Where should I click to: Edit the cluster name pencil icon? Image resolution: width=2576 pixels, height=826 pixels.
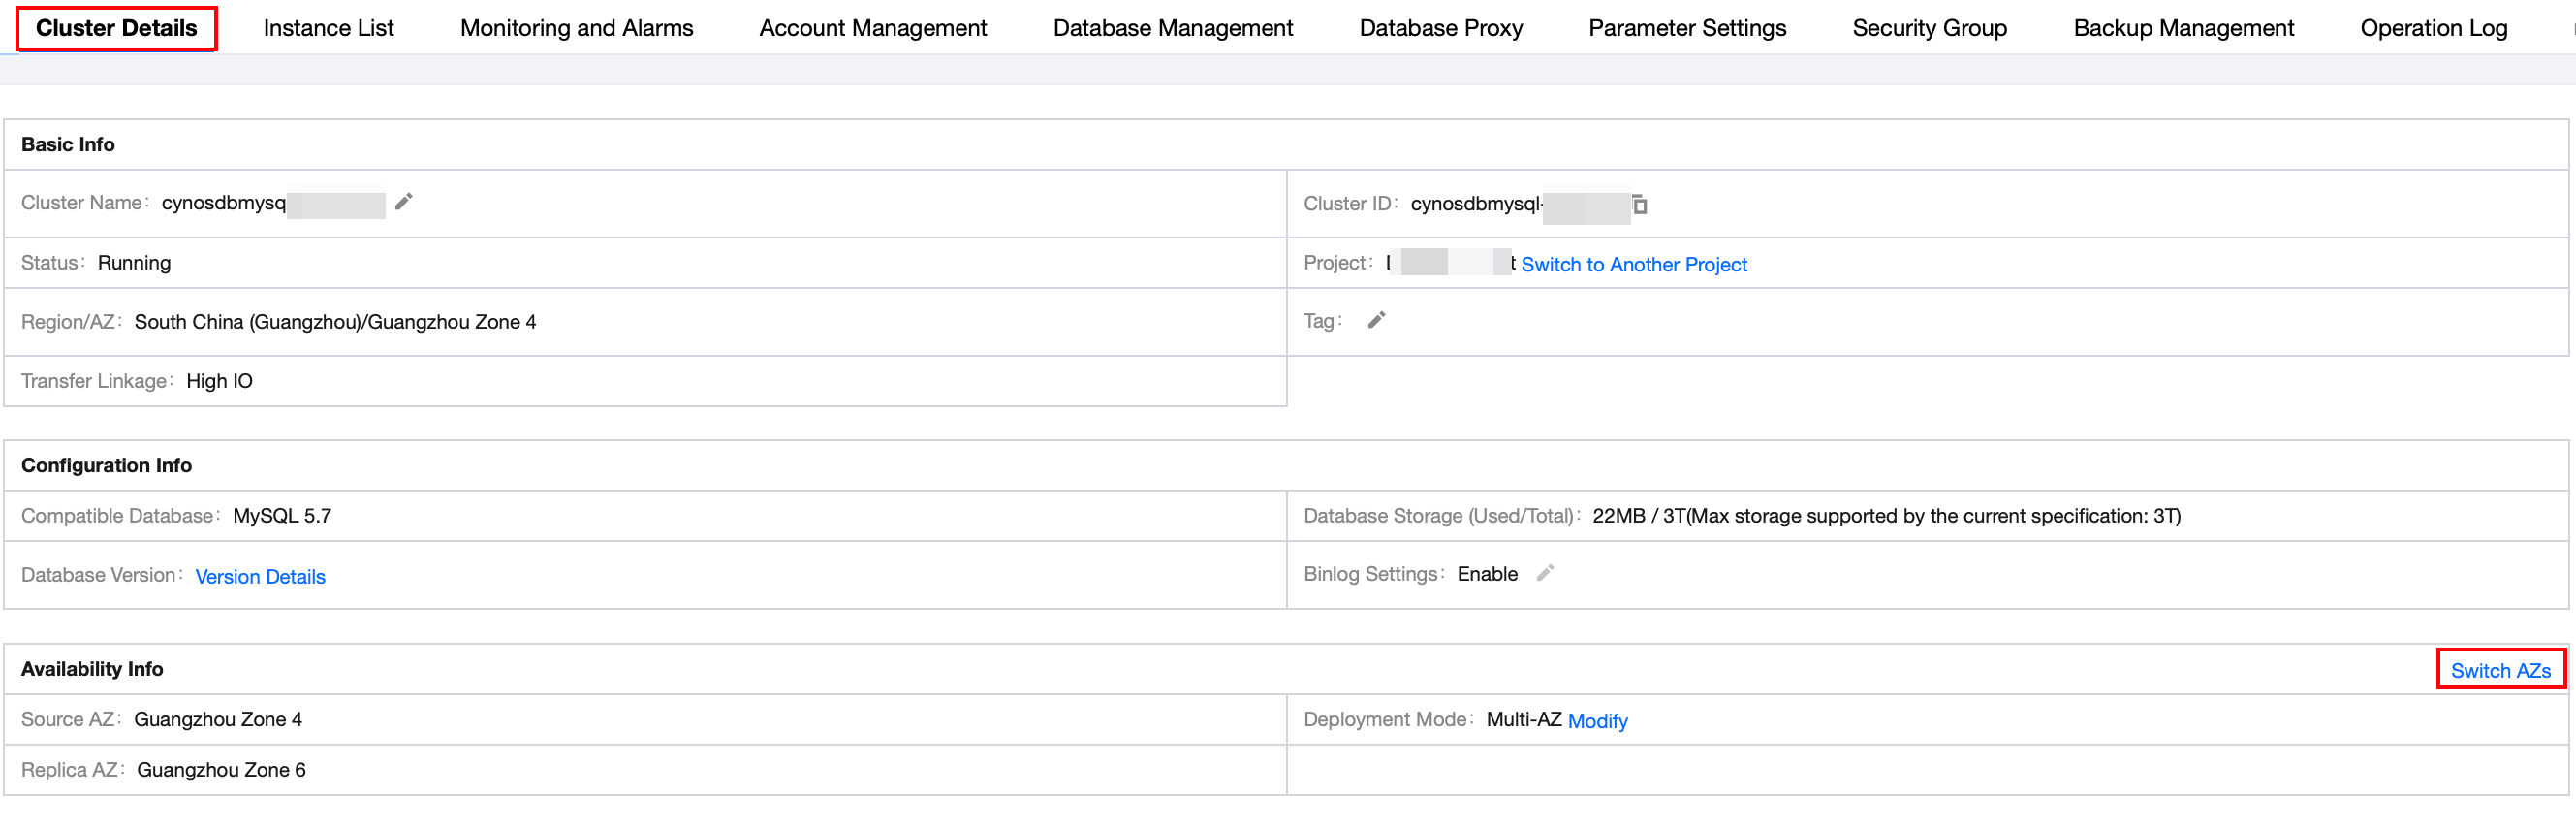tap(403, 202)
